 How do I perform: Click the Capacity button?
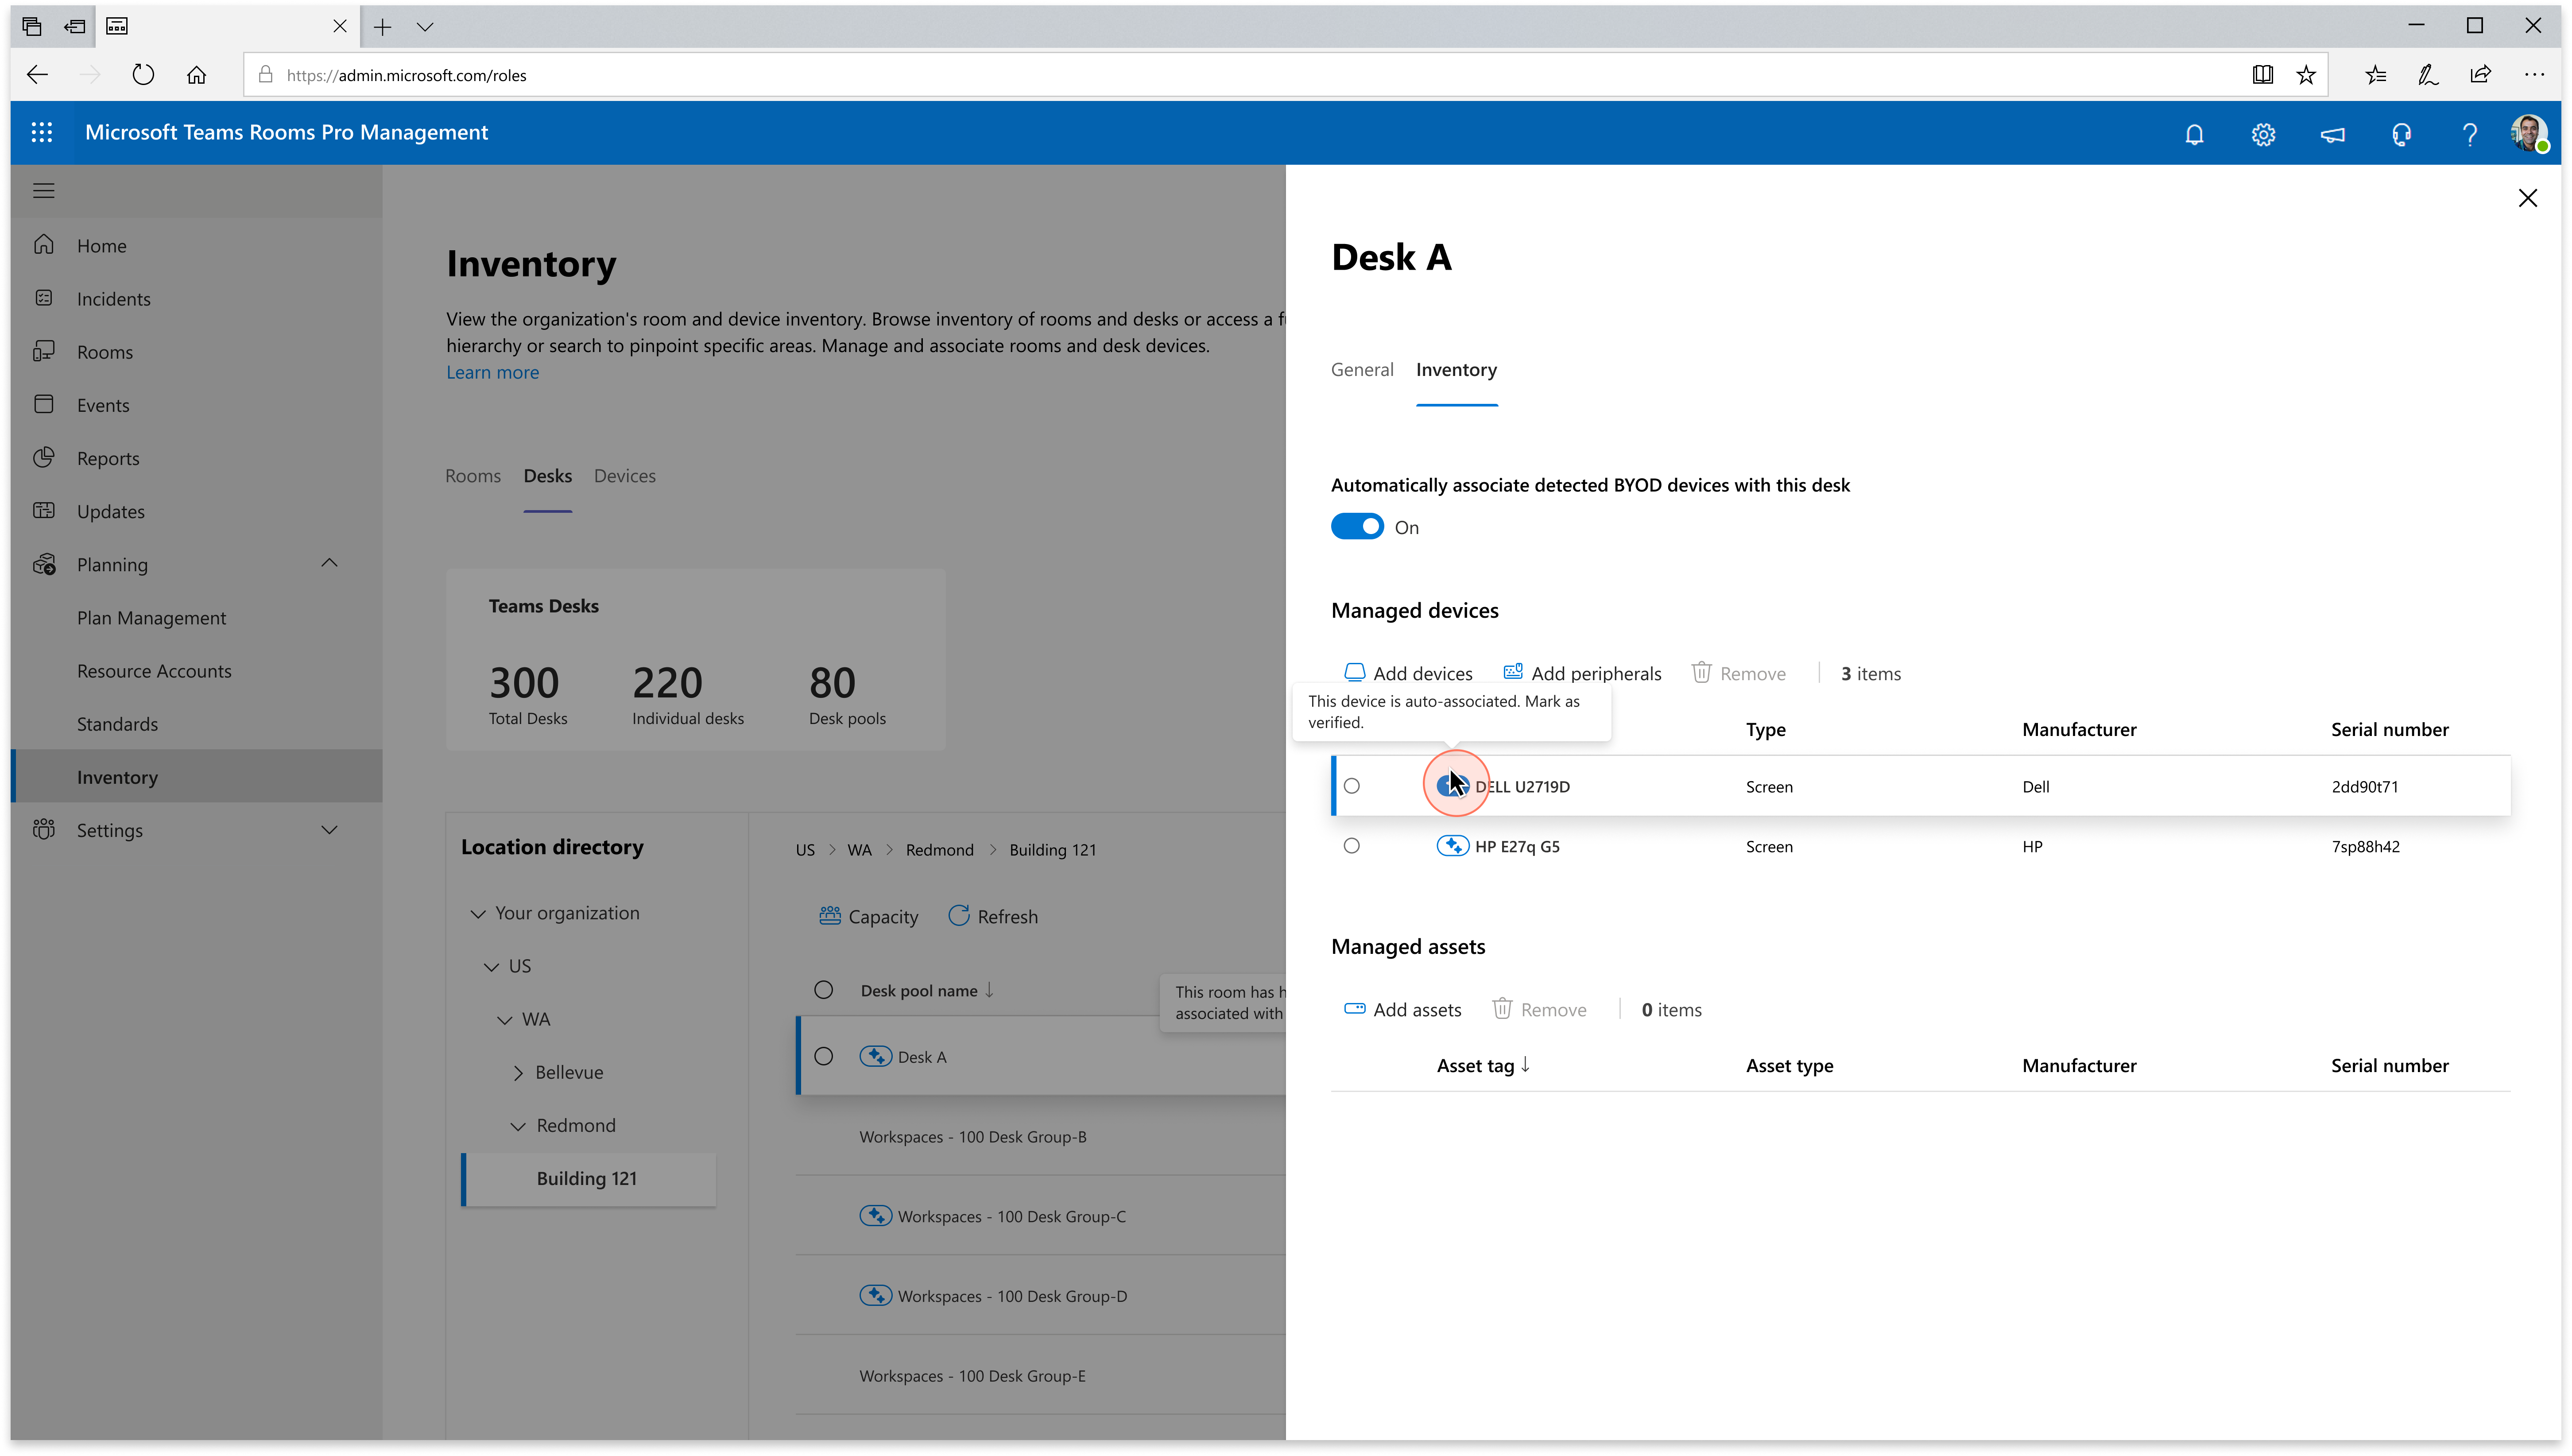[868, 916]
